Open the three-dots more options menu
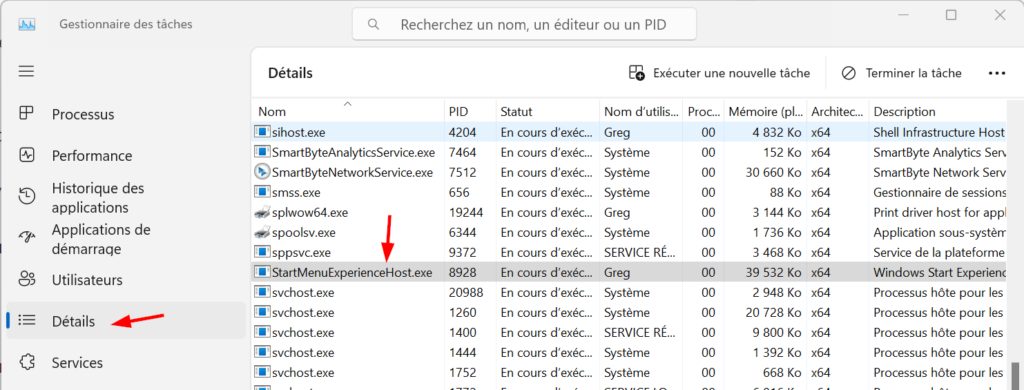This screenshot has width=1024, height=390. pyautogui.click(x=997, y=73)
